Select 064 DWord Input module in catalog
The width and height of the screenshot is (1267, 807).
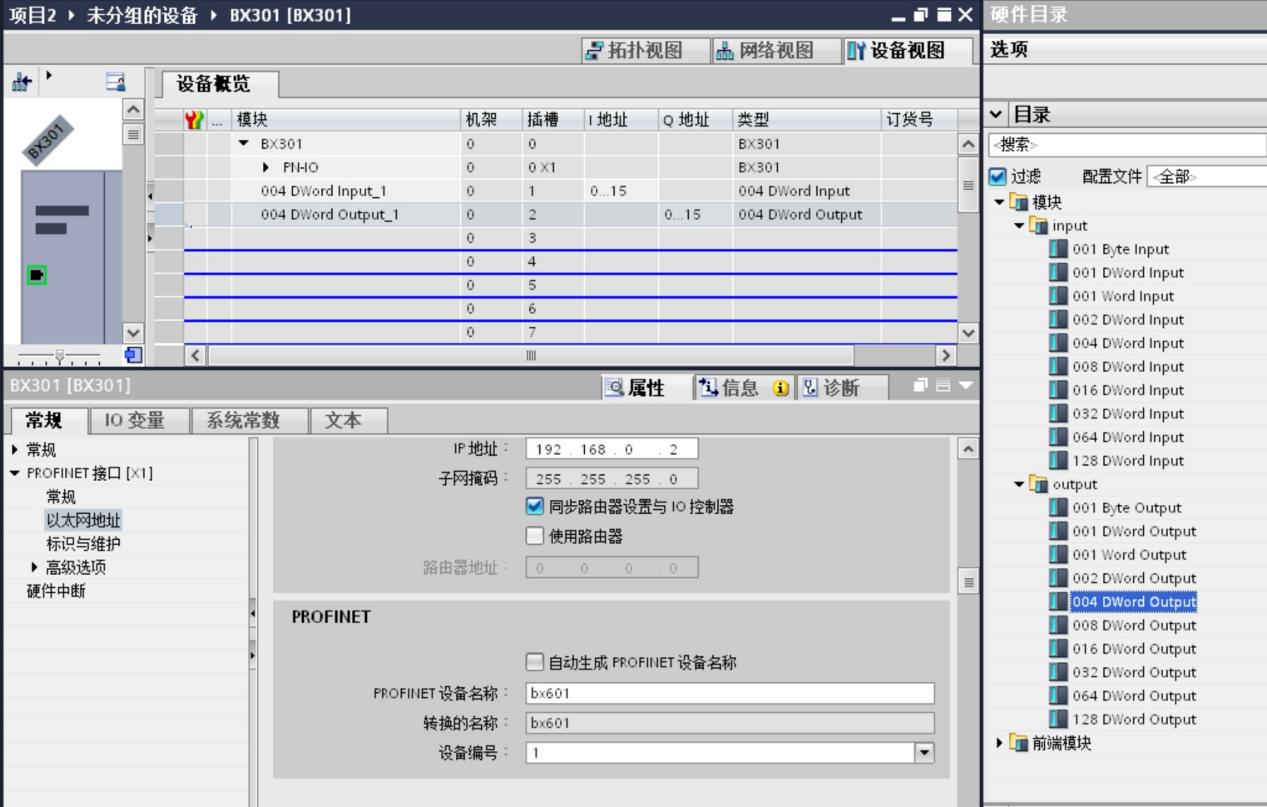[x=1127, y=437]
